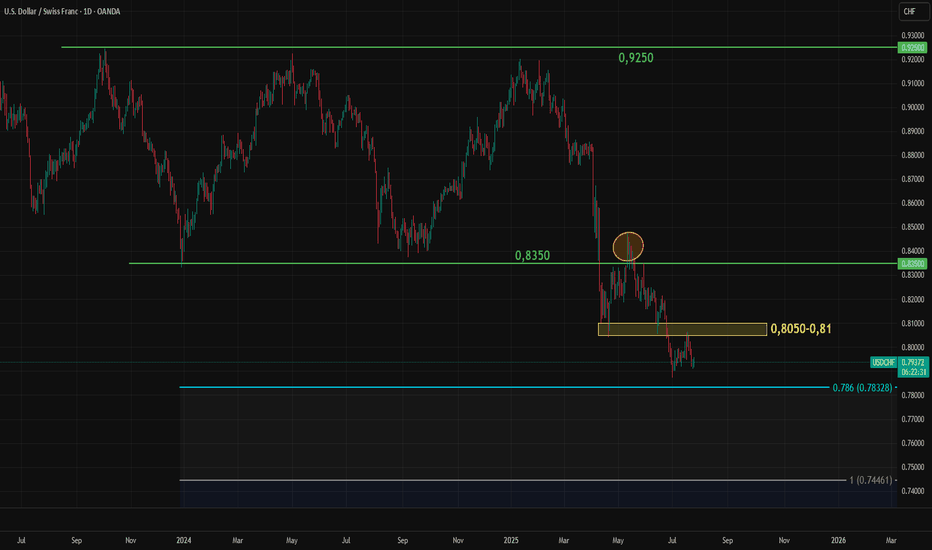
Task: Click the 0.84000 price scale value
Action: tap(912, 251)
